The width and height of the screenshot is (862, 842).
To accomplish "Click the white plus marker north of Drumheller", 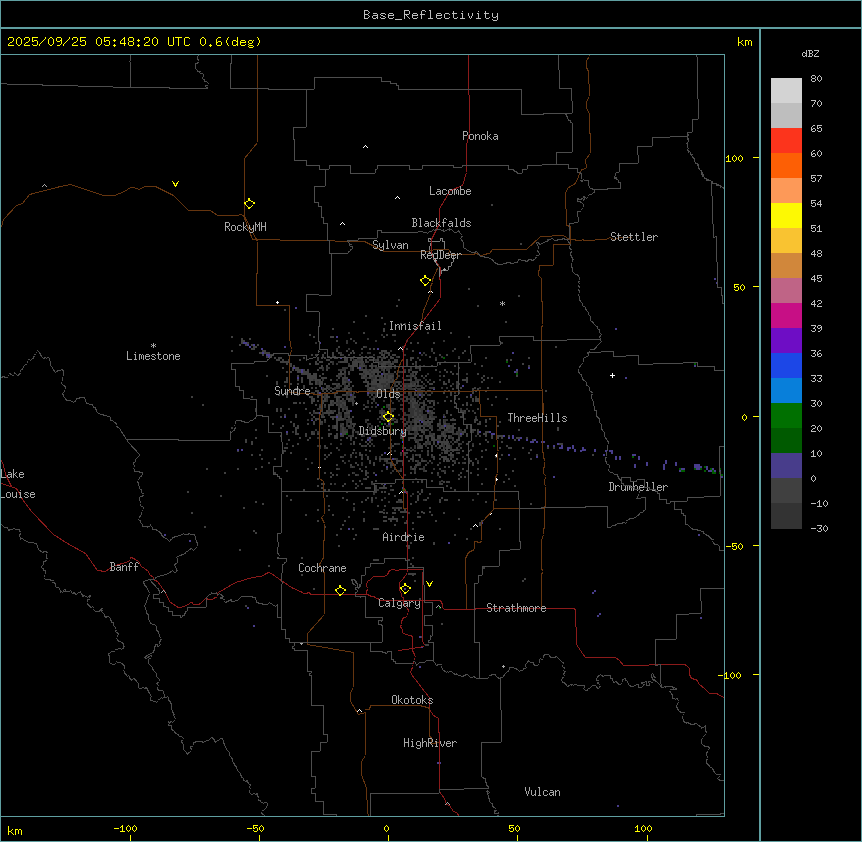I will point(612,375).
